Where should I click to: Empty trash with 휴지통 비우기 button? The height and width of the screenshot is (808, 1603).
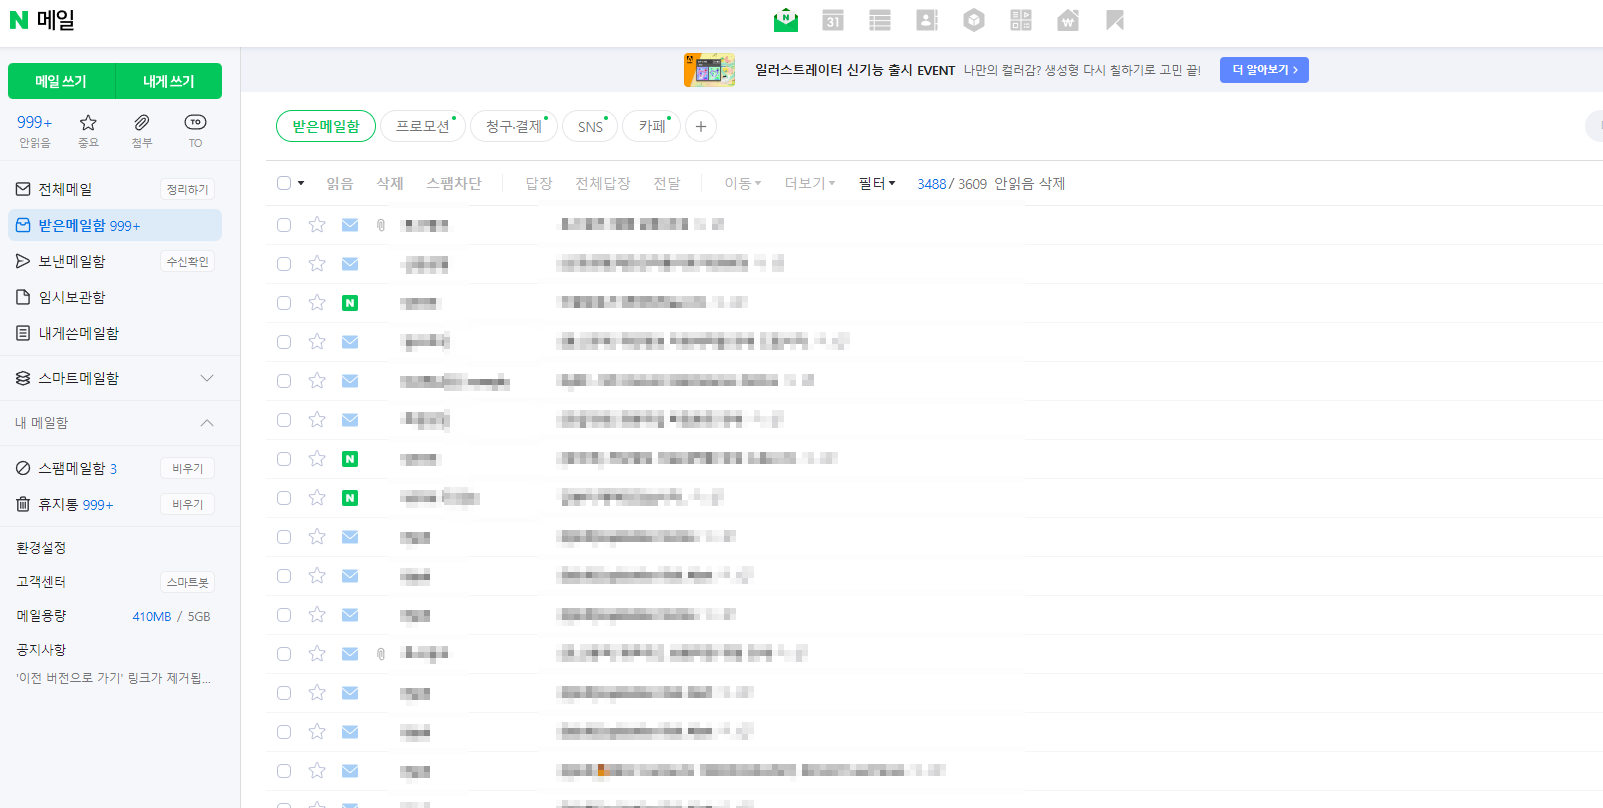point(187,504)
